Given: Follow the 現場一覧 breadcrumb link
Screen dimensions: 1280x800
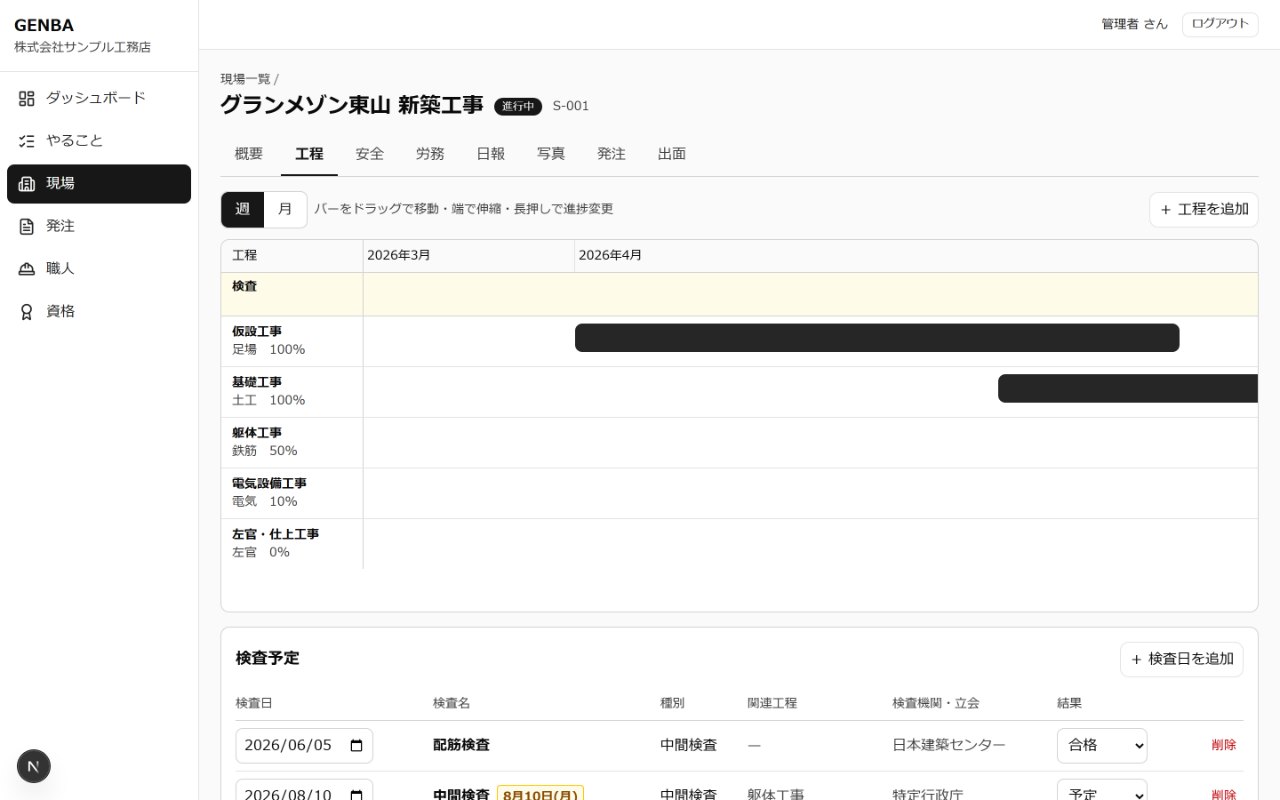Looking at the screenshot, I should tap(246, 79).
